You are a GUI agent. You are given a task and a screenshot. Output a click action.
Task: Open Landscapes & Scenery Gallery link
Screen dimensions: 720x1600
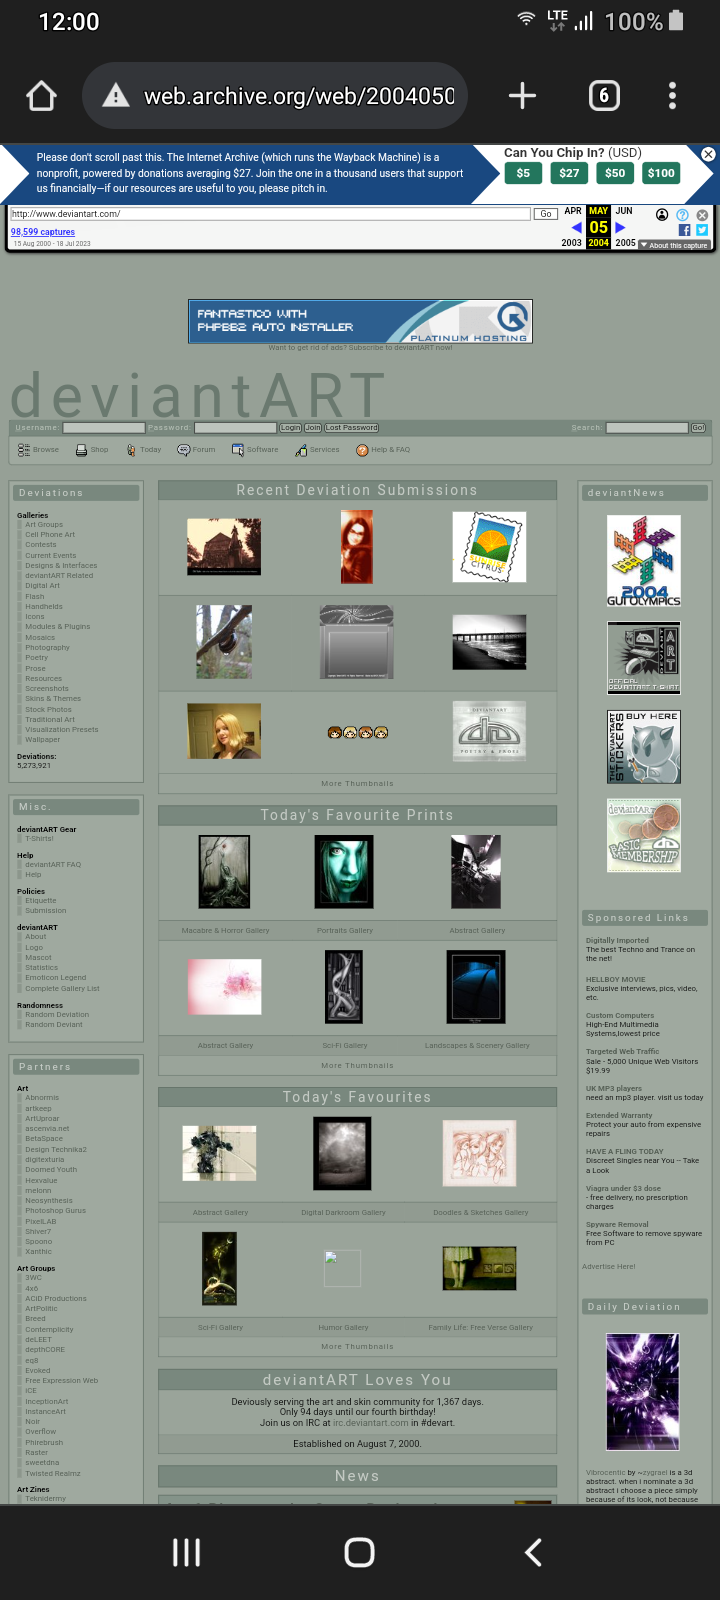(477, 1045)
